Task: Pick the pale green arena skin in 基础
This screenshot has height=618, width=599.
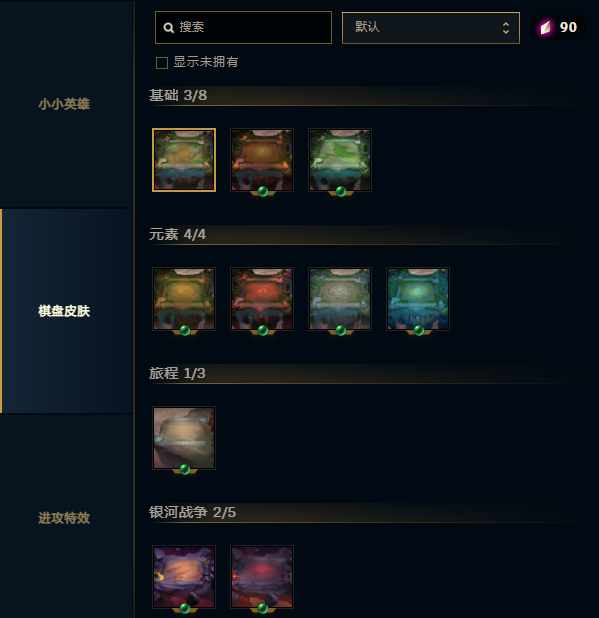Action: tap(340, 160)
